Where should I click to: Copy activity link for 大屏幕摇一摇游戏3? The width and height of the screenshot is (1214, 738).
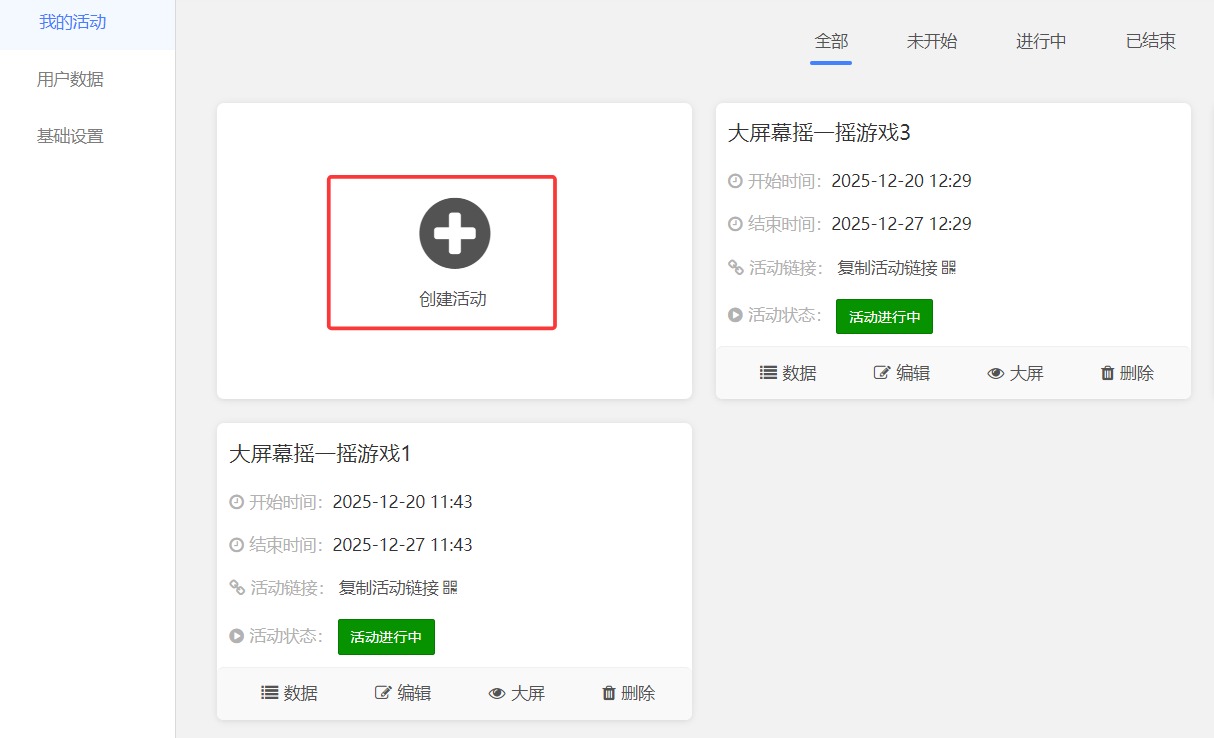point(887,267)
